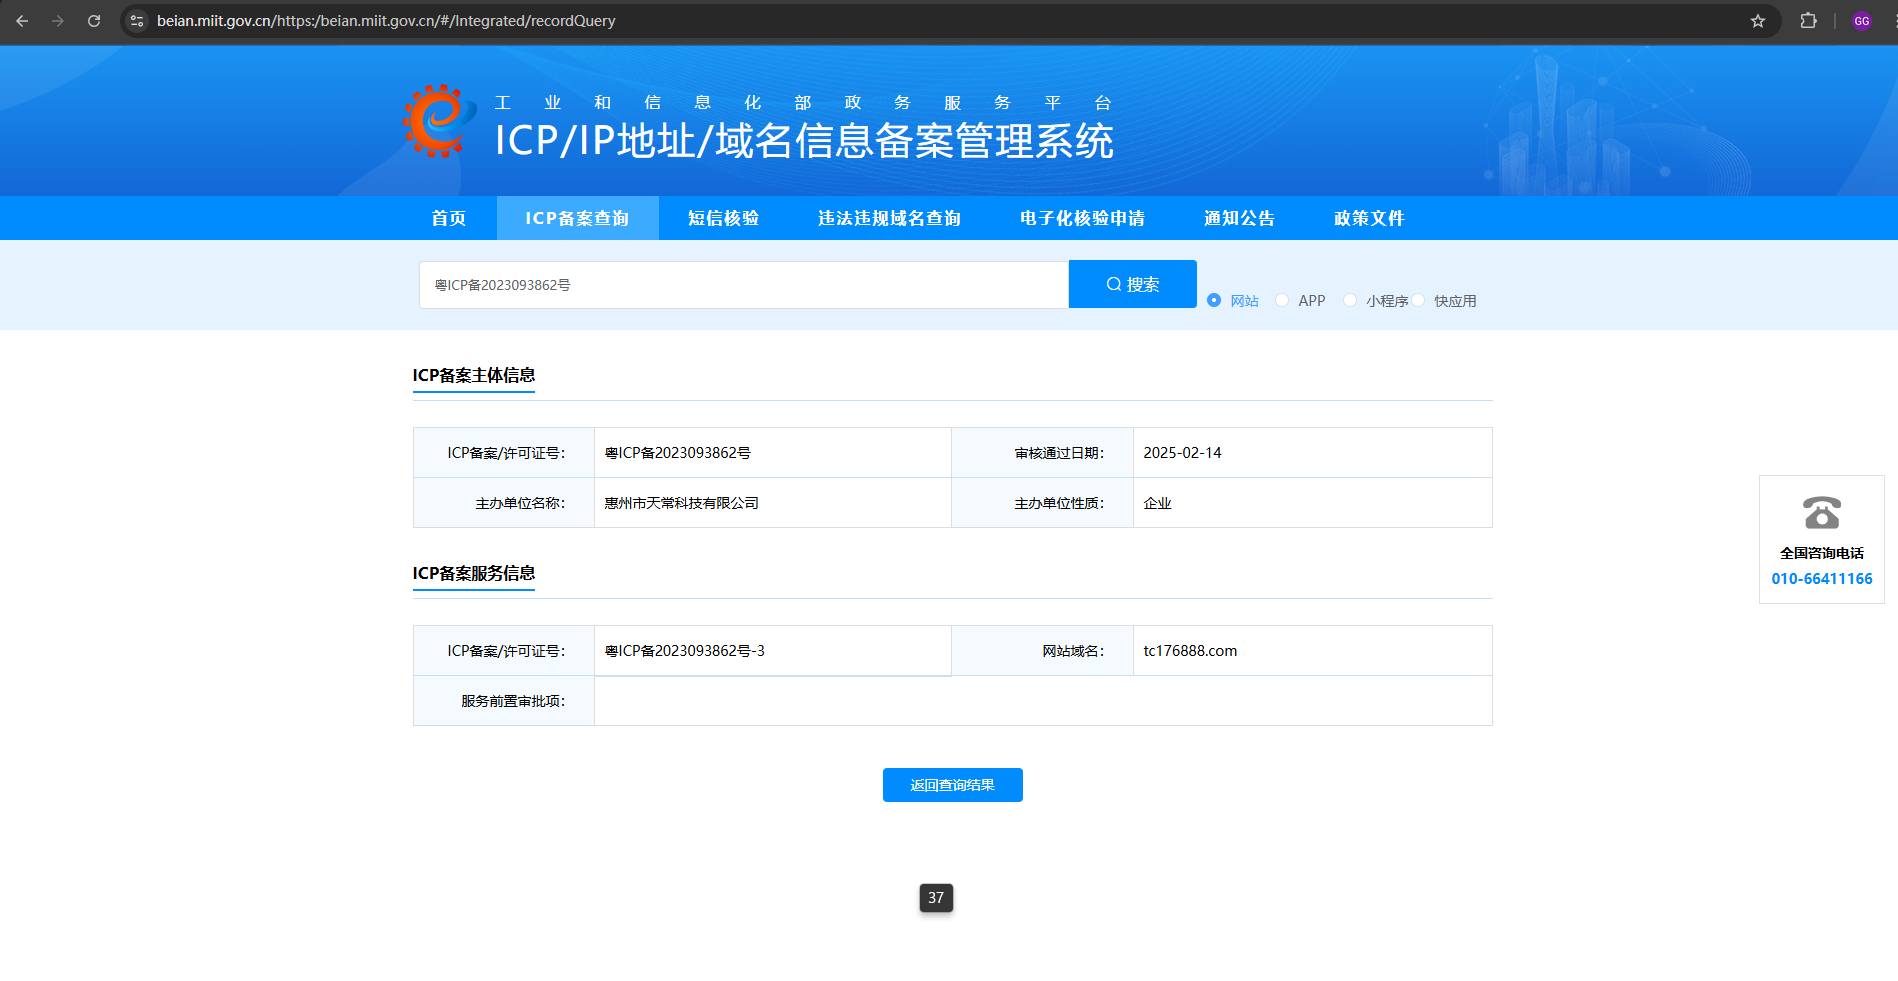Select the domain name tc176888.com
The height and width of the screenshot is (981, 1898).
coord(1190,651)
